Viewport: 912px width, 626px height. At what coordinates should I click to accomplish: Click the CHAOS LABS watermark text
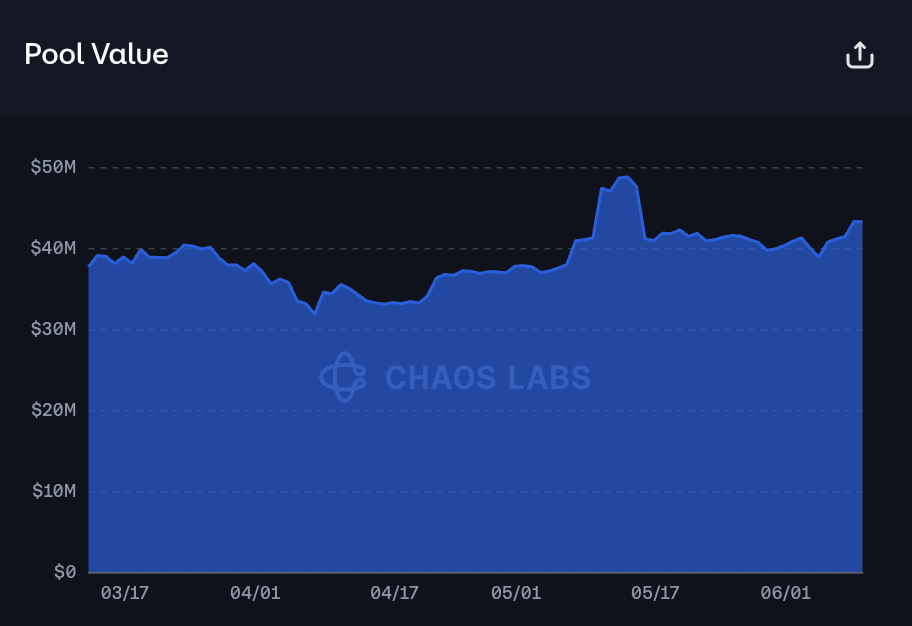pyautogui.click(x=488, y=378)
